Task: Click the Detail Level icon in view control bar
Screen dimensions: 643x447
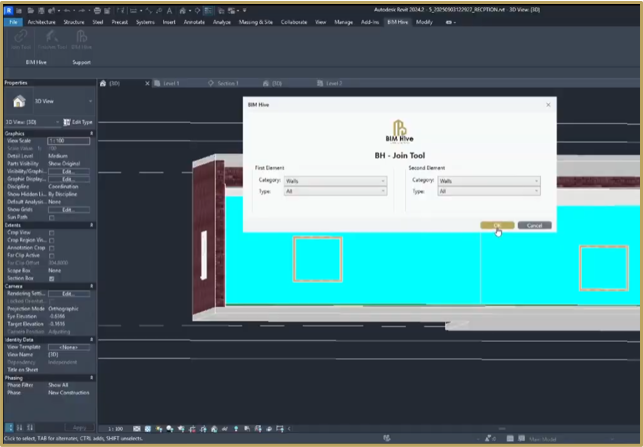Action: (x=137, y=429)
